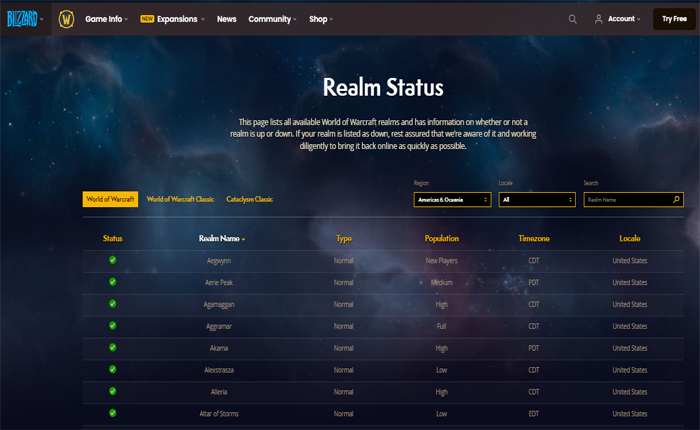Click the realm name Akama
The width and height of the screenshot is (700, 430).
click(x=219, y=348)
